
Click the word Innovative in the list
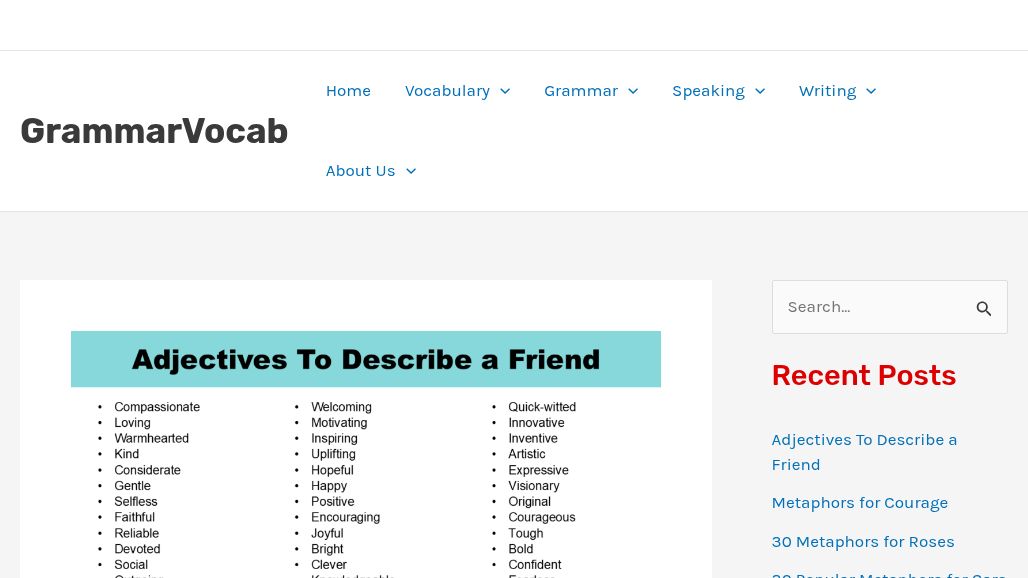(x=536, y=423)
